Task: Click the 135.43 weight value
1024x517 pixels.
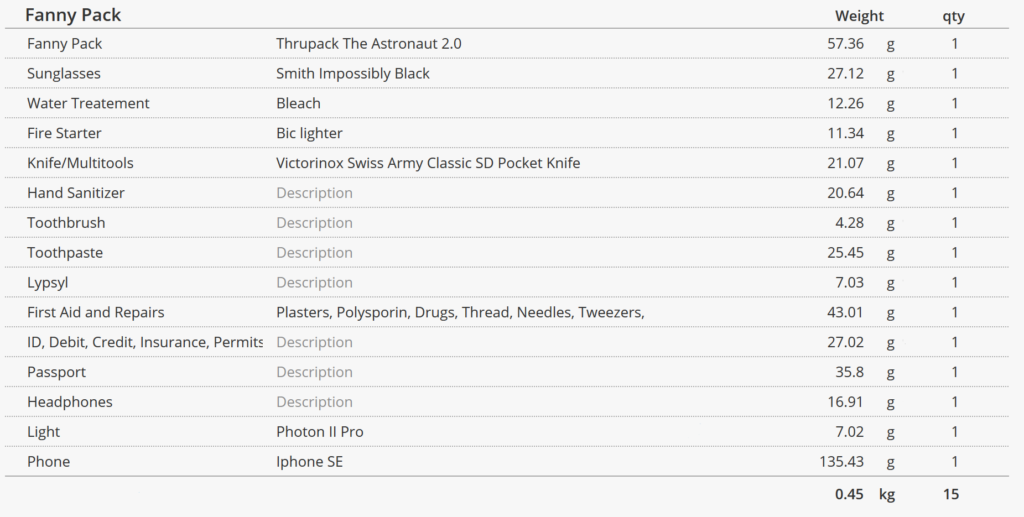Action: tap(841, 462)
